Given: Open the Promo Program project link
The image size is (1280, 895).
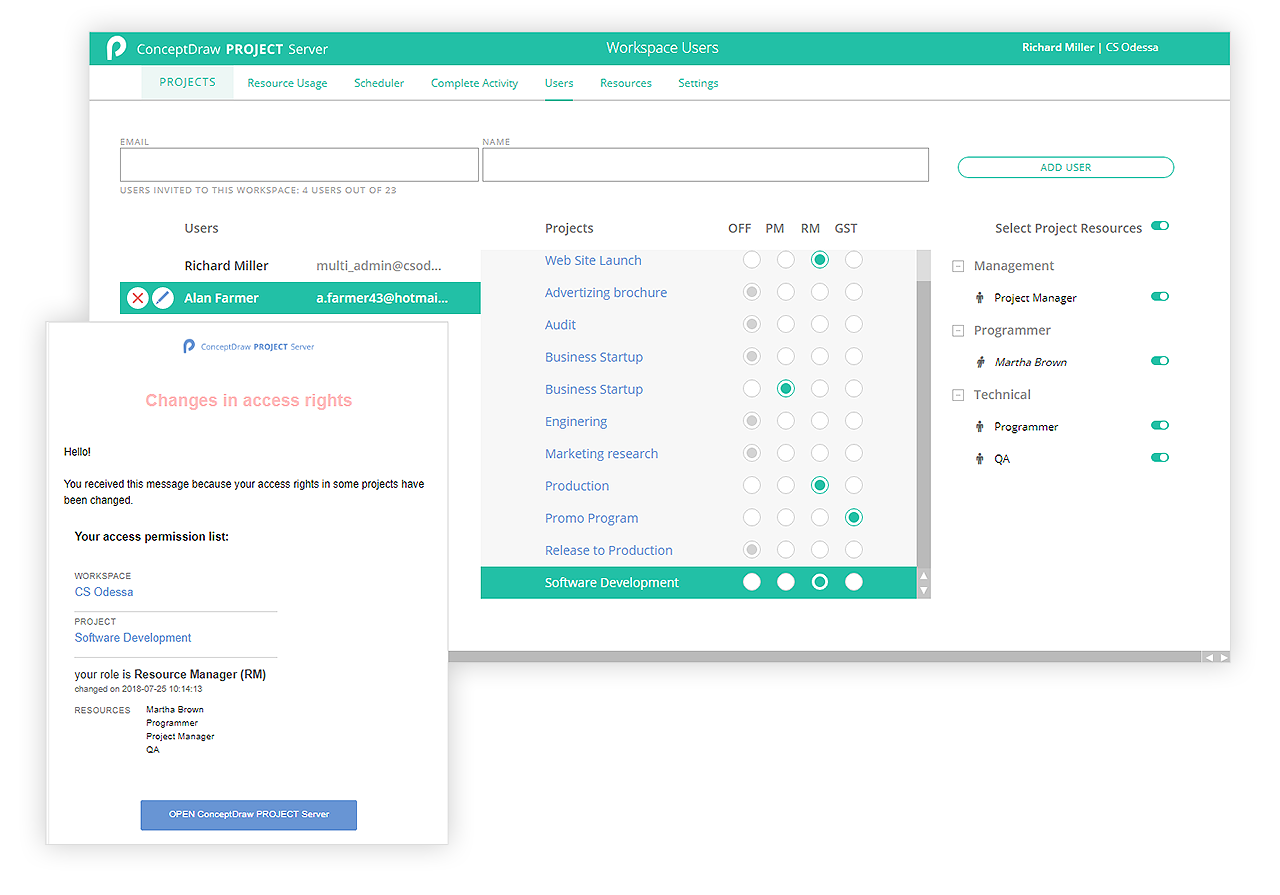Looking at the screenshot, I should [x=591, y=518].
